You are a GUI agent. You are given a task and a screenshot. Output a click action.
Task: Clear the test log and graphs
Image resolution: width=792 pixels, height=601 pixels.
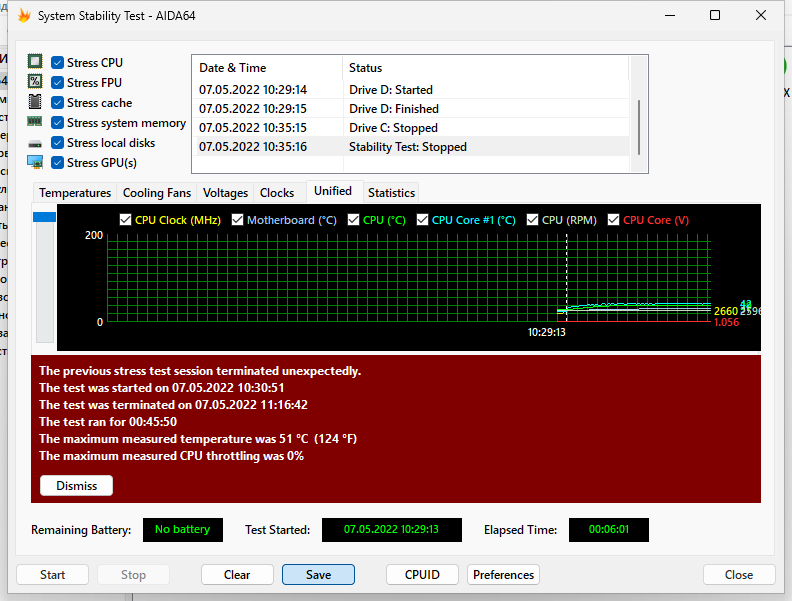(237, 575)
